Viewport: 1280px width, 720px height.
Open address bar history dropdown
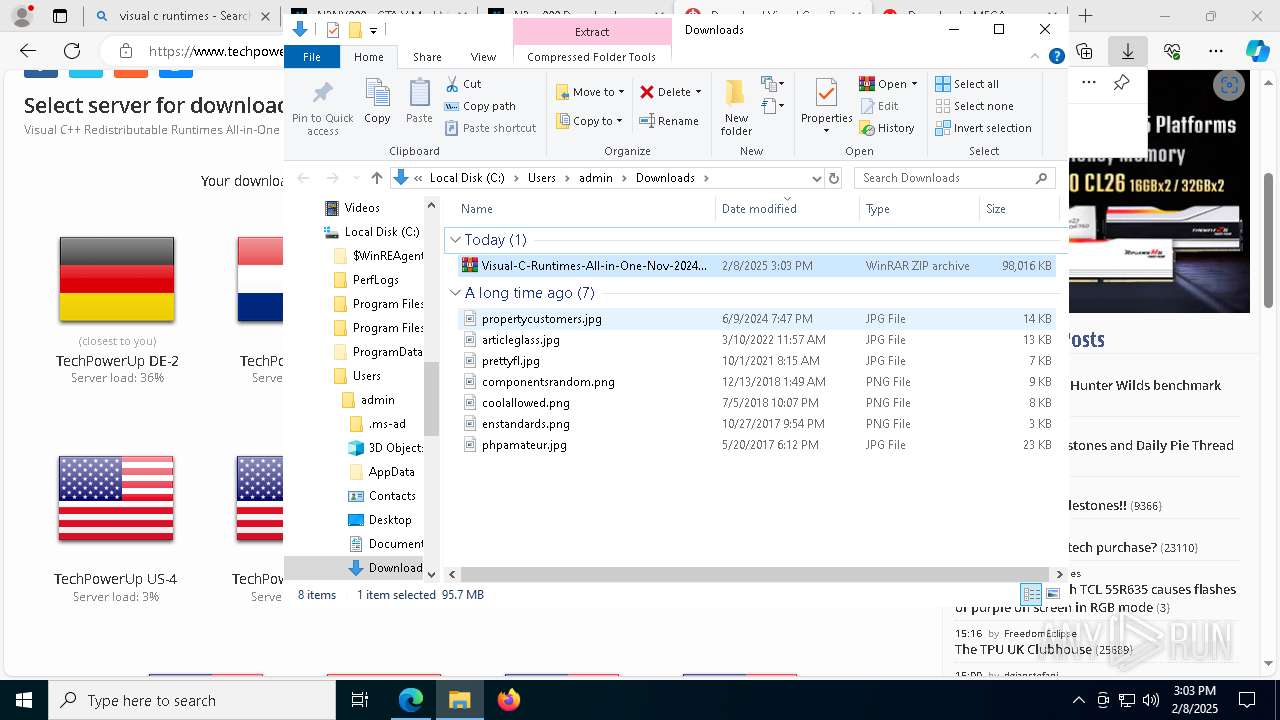click(817, 178)
